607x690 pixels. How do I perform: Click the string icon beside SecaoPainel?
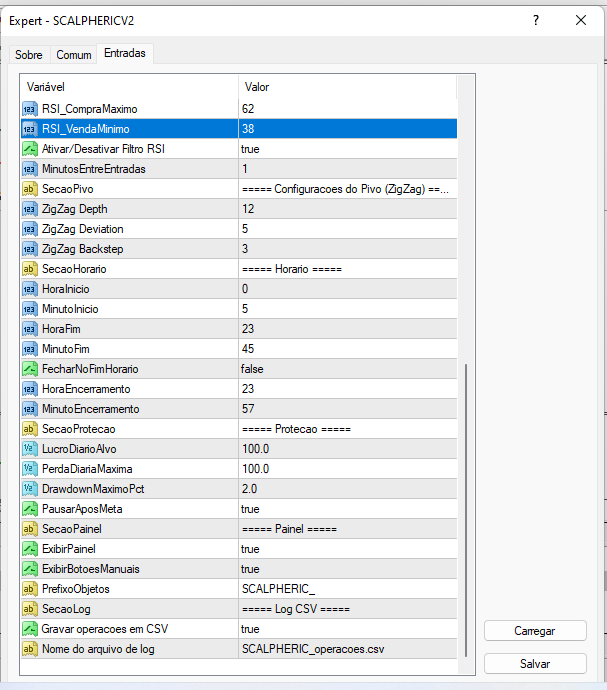[x=29, y=529]
